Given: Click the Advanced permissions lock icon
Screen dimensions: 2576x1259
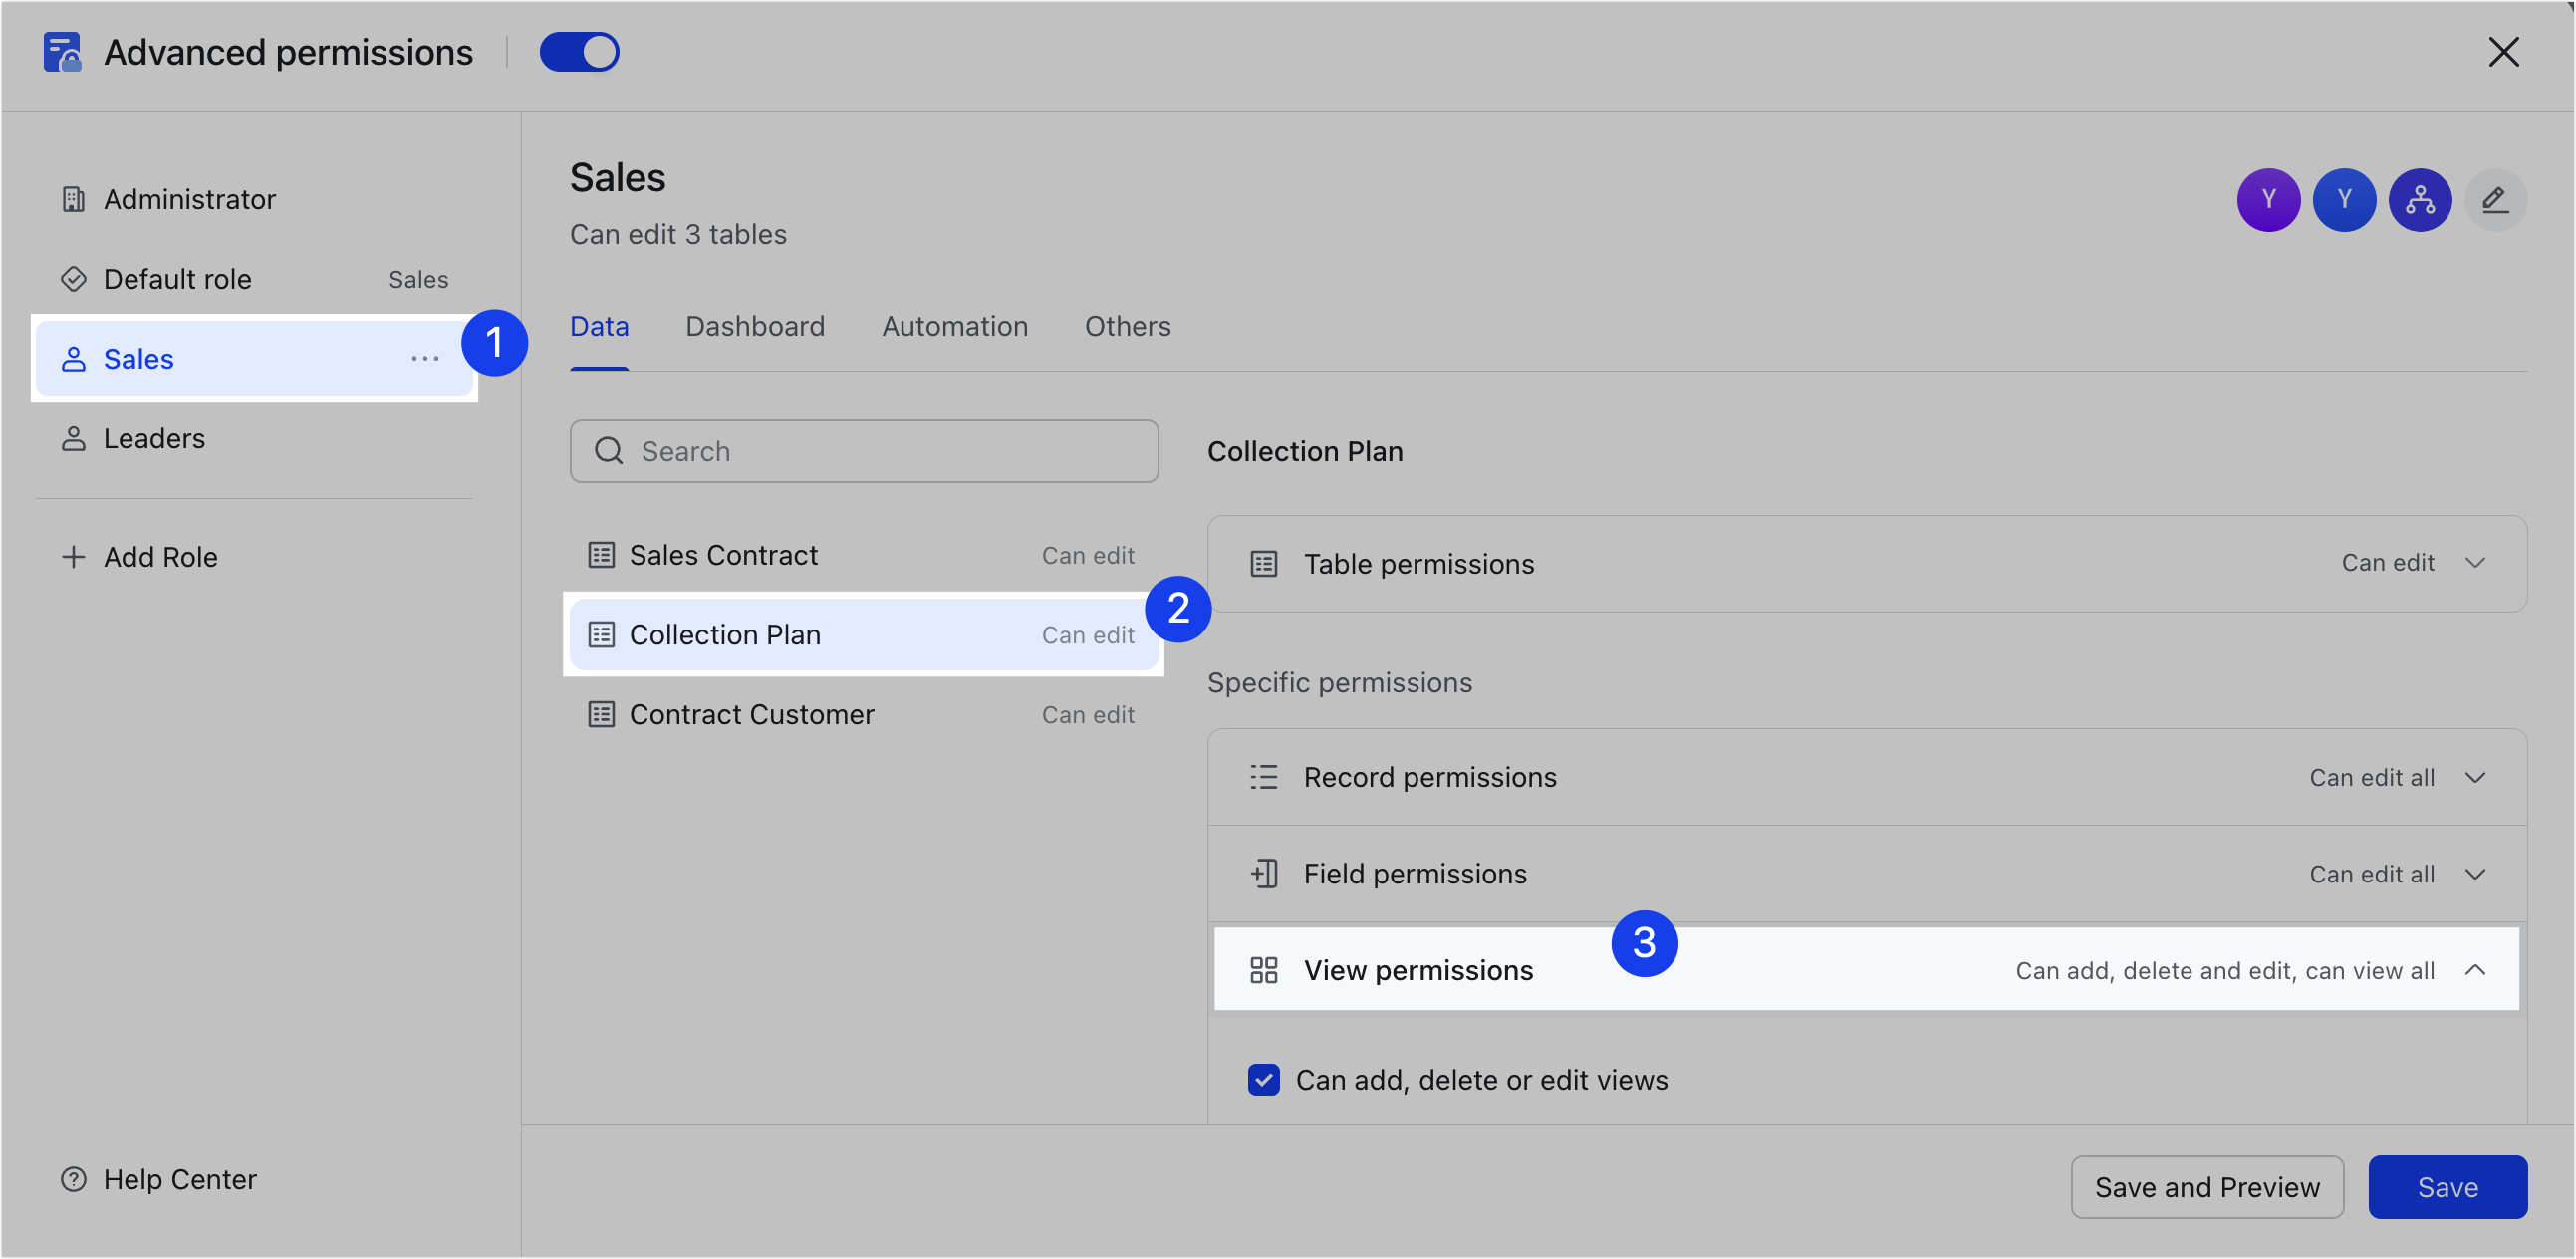Looking at the screenshot, I should tap(61, 51).
